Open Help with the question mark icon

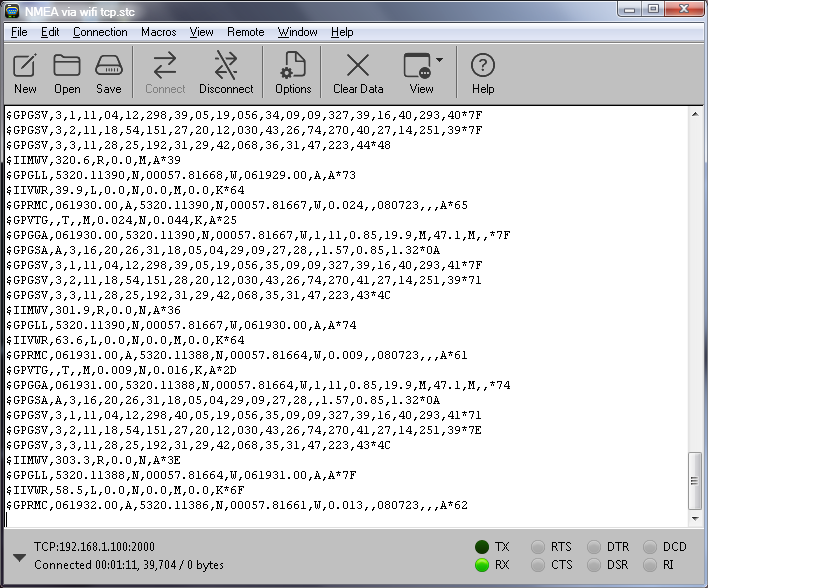[x=483, y=66]
